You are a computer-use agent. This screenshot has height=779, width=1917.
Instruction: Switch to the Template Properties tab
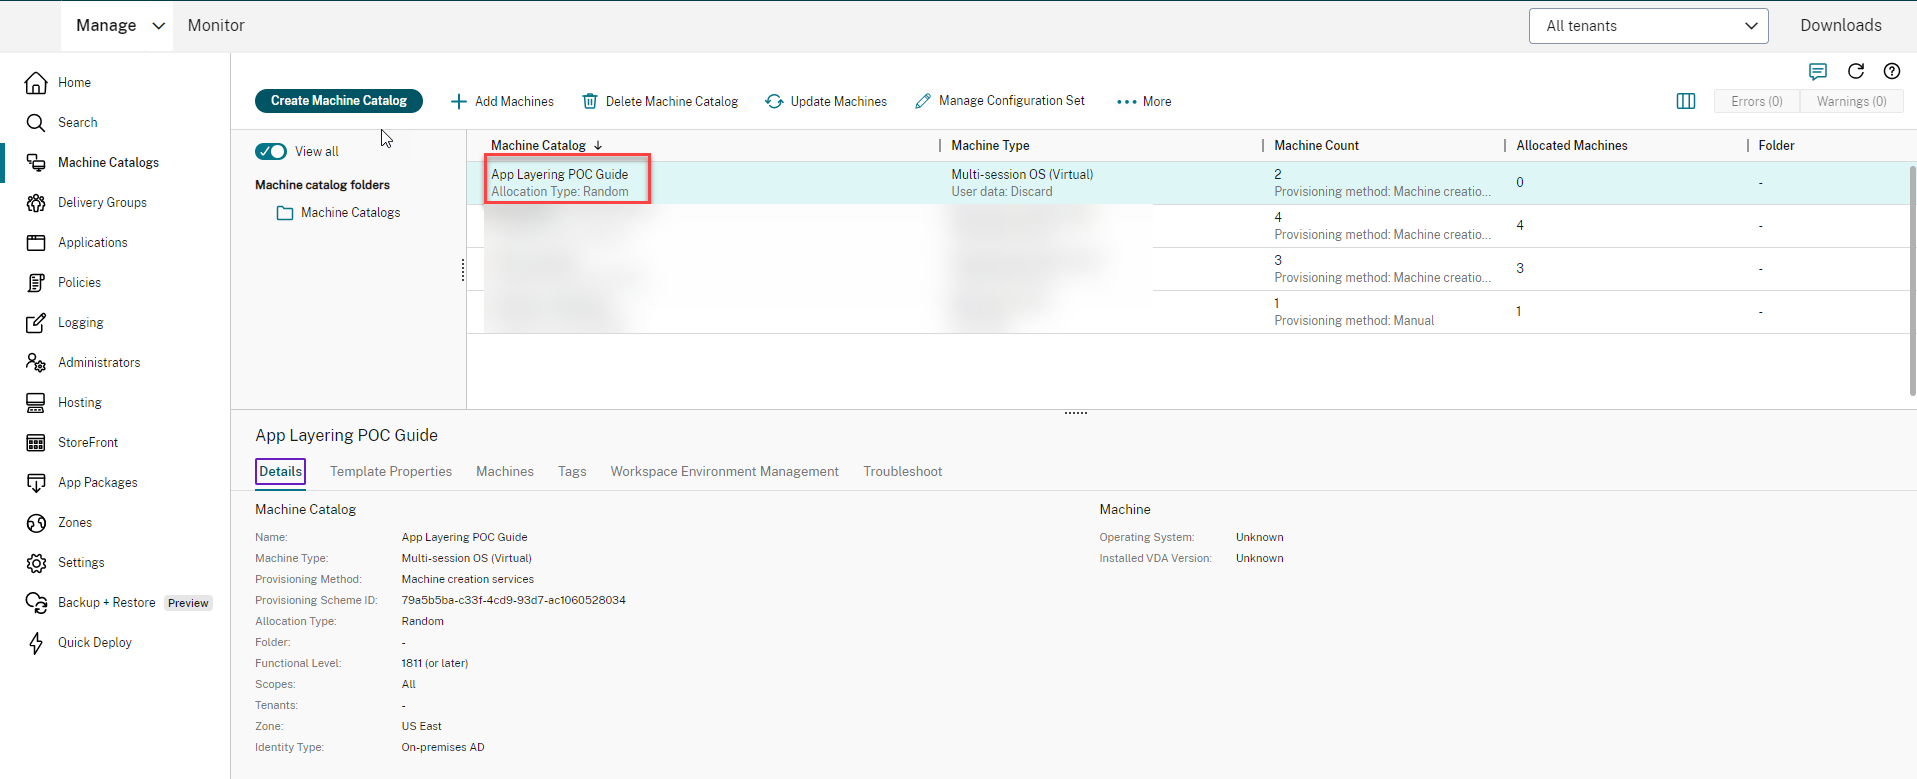(x=390, y=471)
